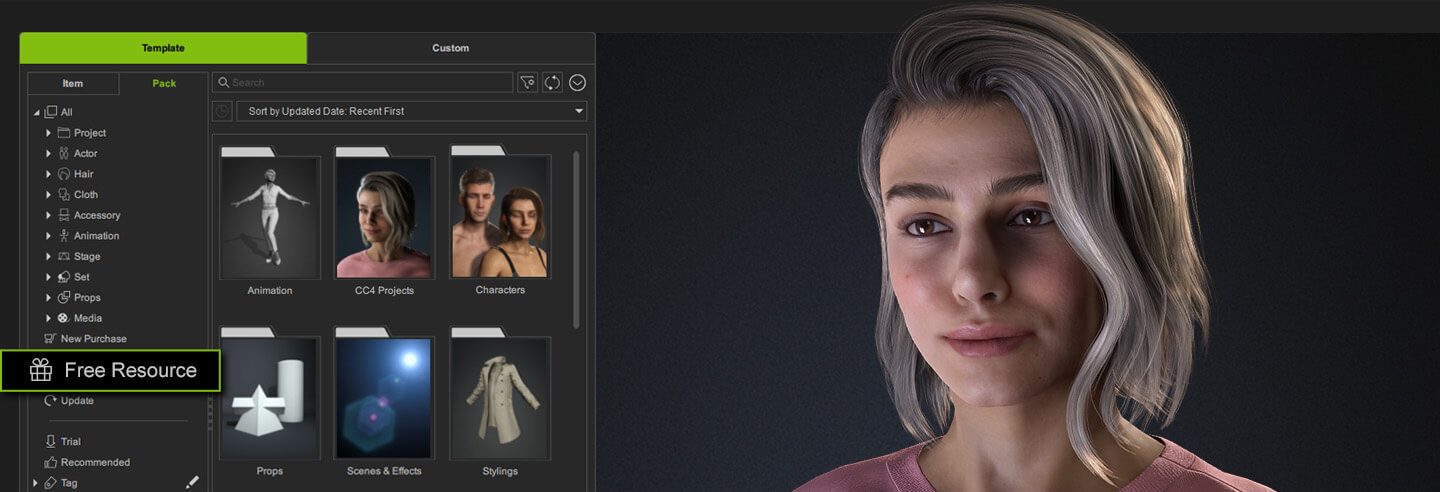Select the Trial filter item

point(70,442)
